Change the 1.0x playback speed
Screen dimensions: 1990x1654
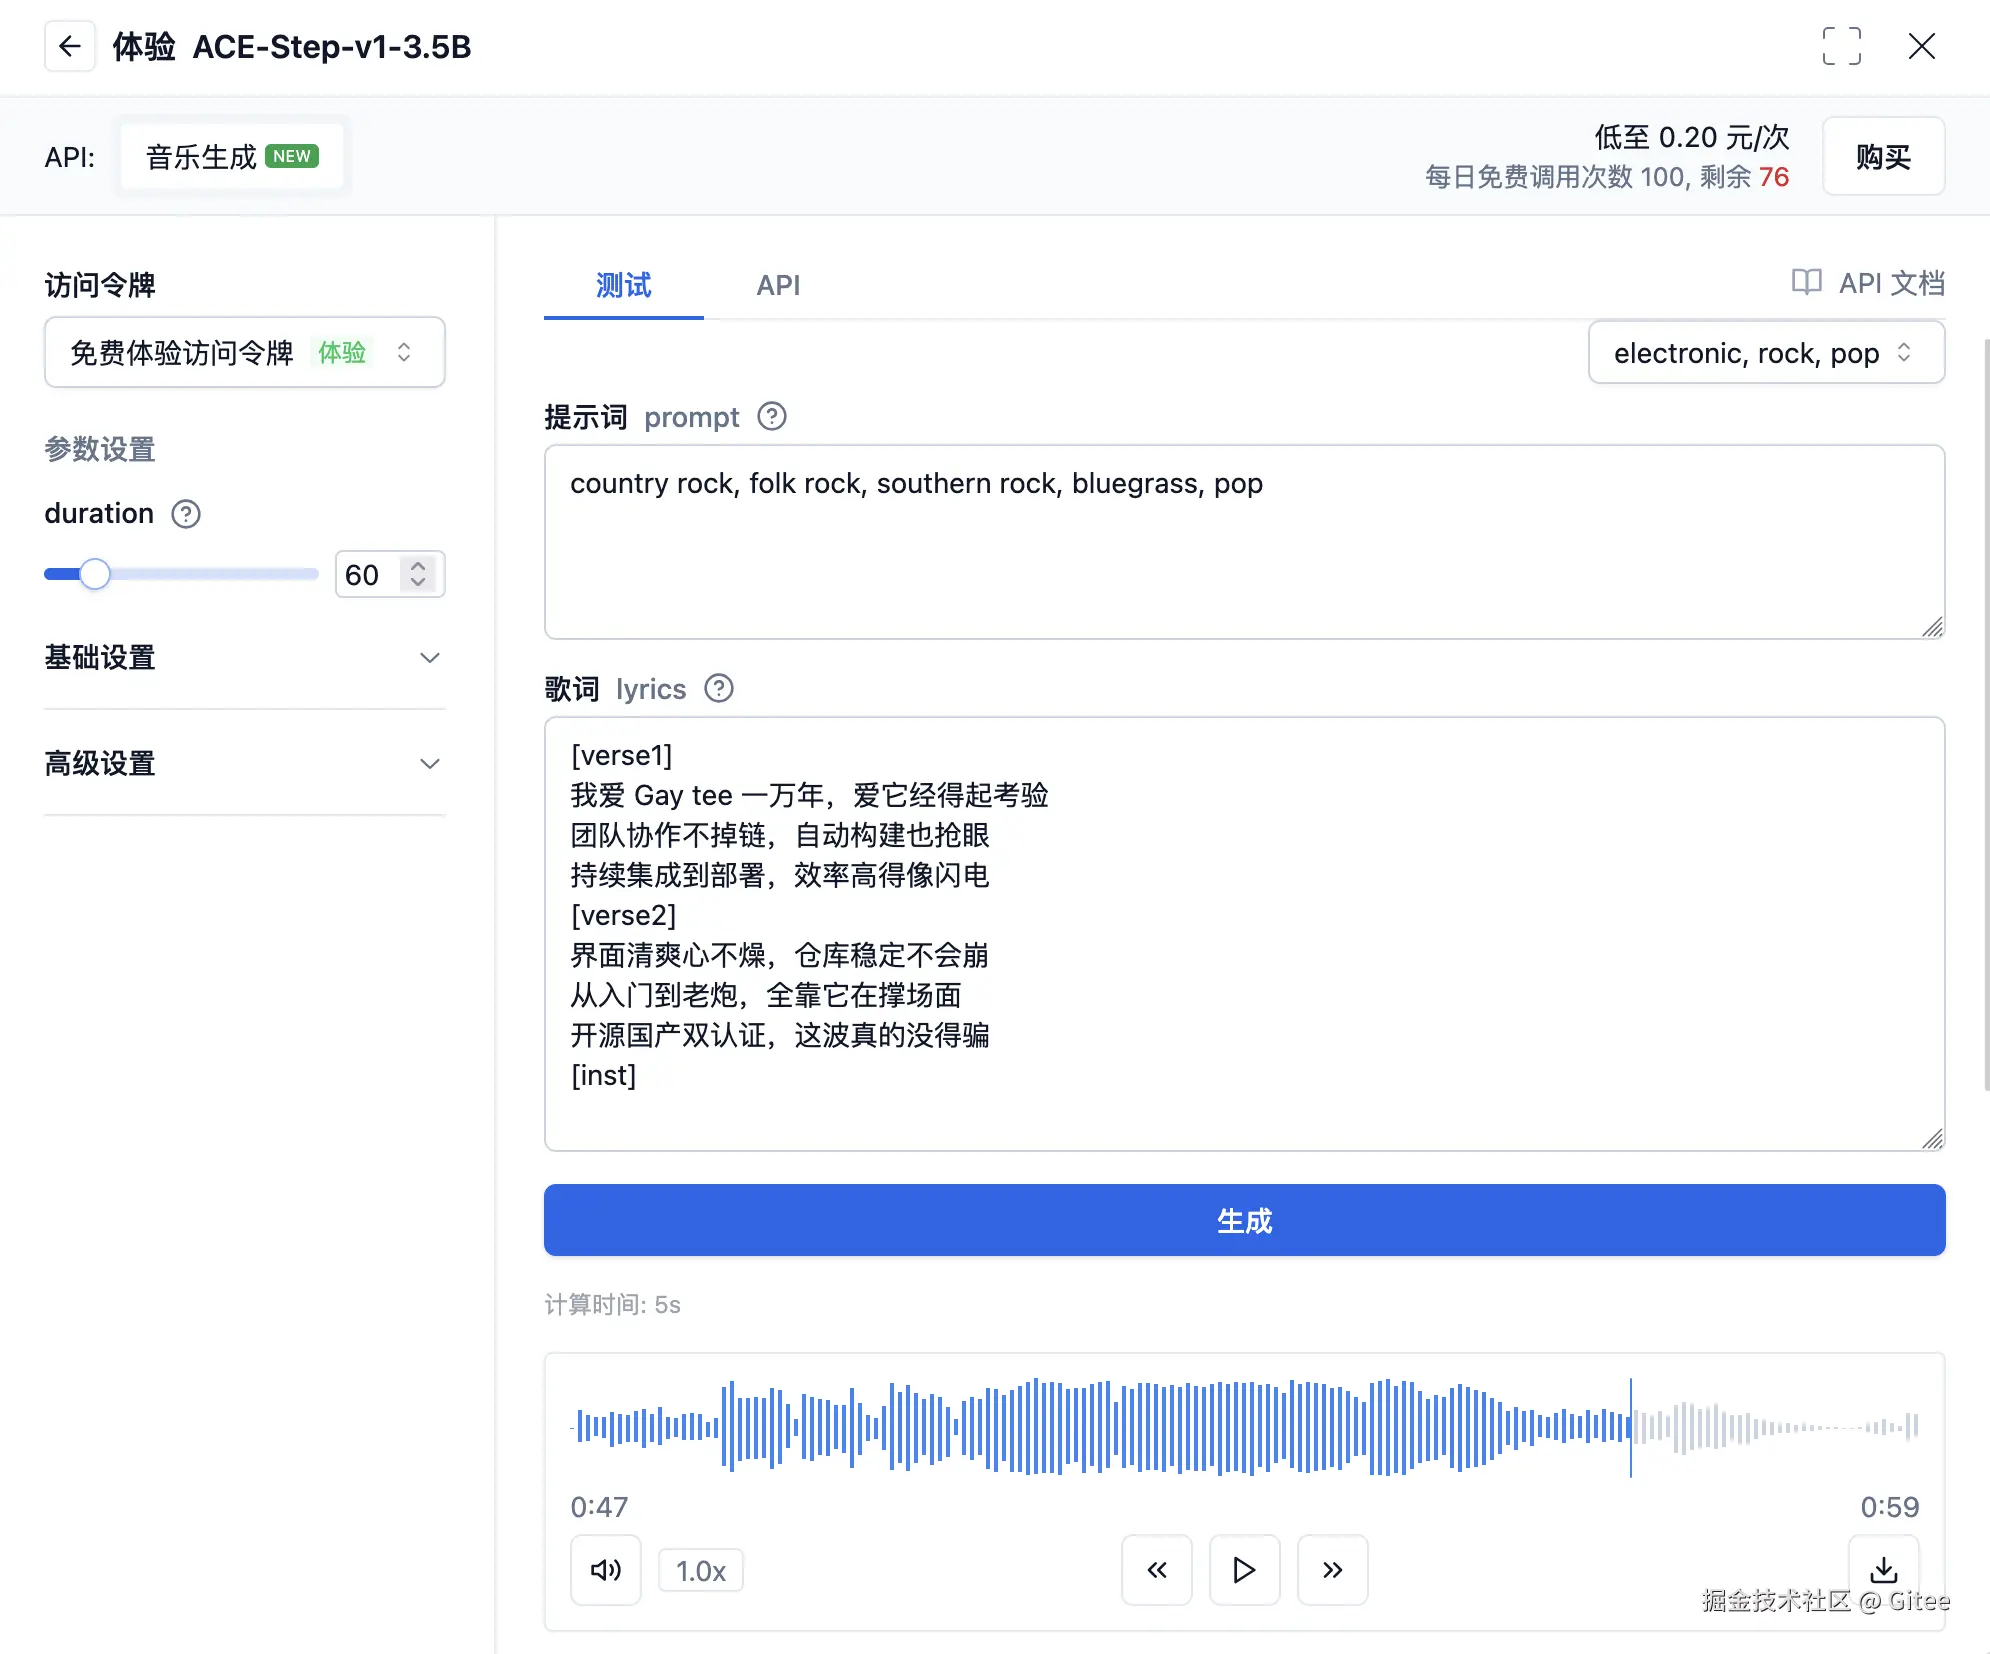tap(700, 1571)
